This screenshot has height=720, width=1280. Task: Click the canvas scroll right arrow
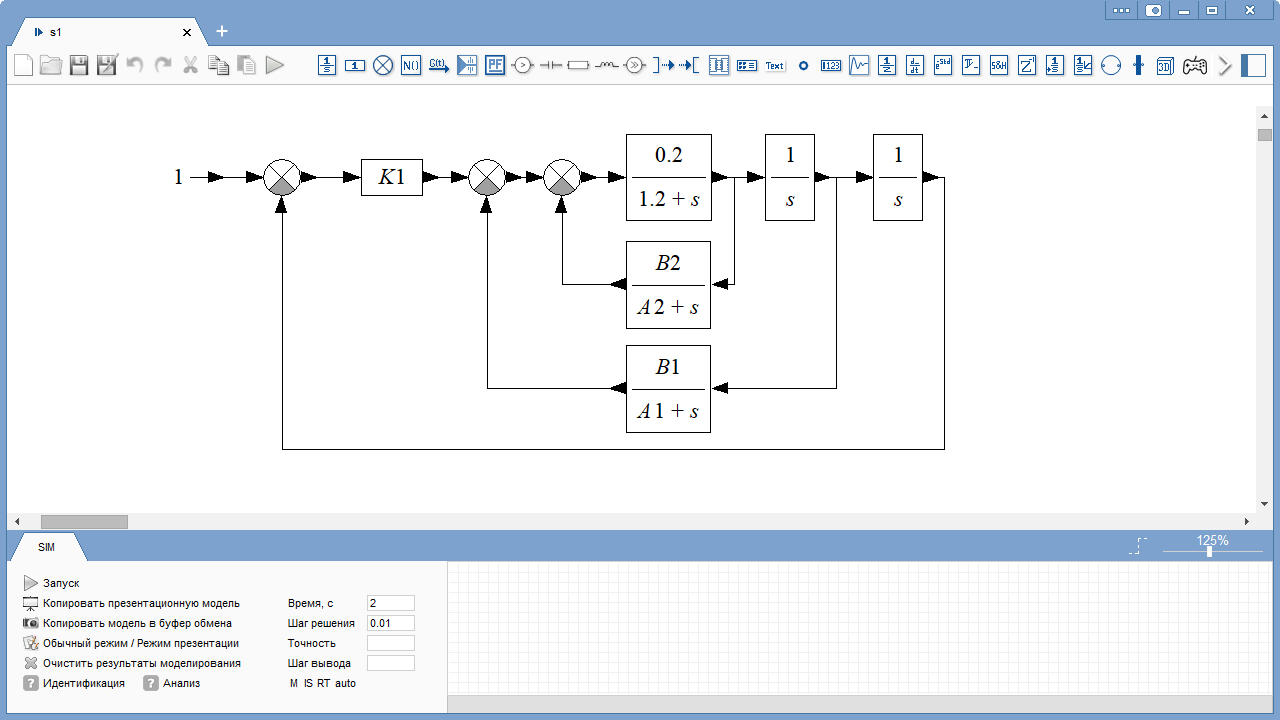1246,522
